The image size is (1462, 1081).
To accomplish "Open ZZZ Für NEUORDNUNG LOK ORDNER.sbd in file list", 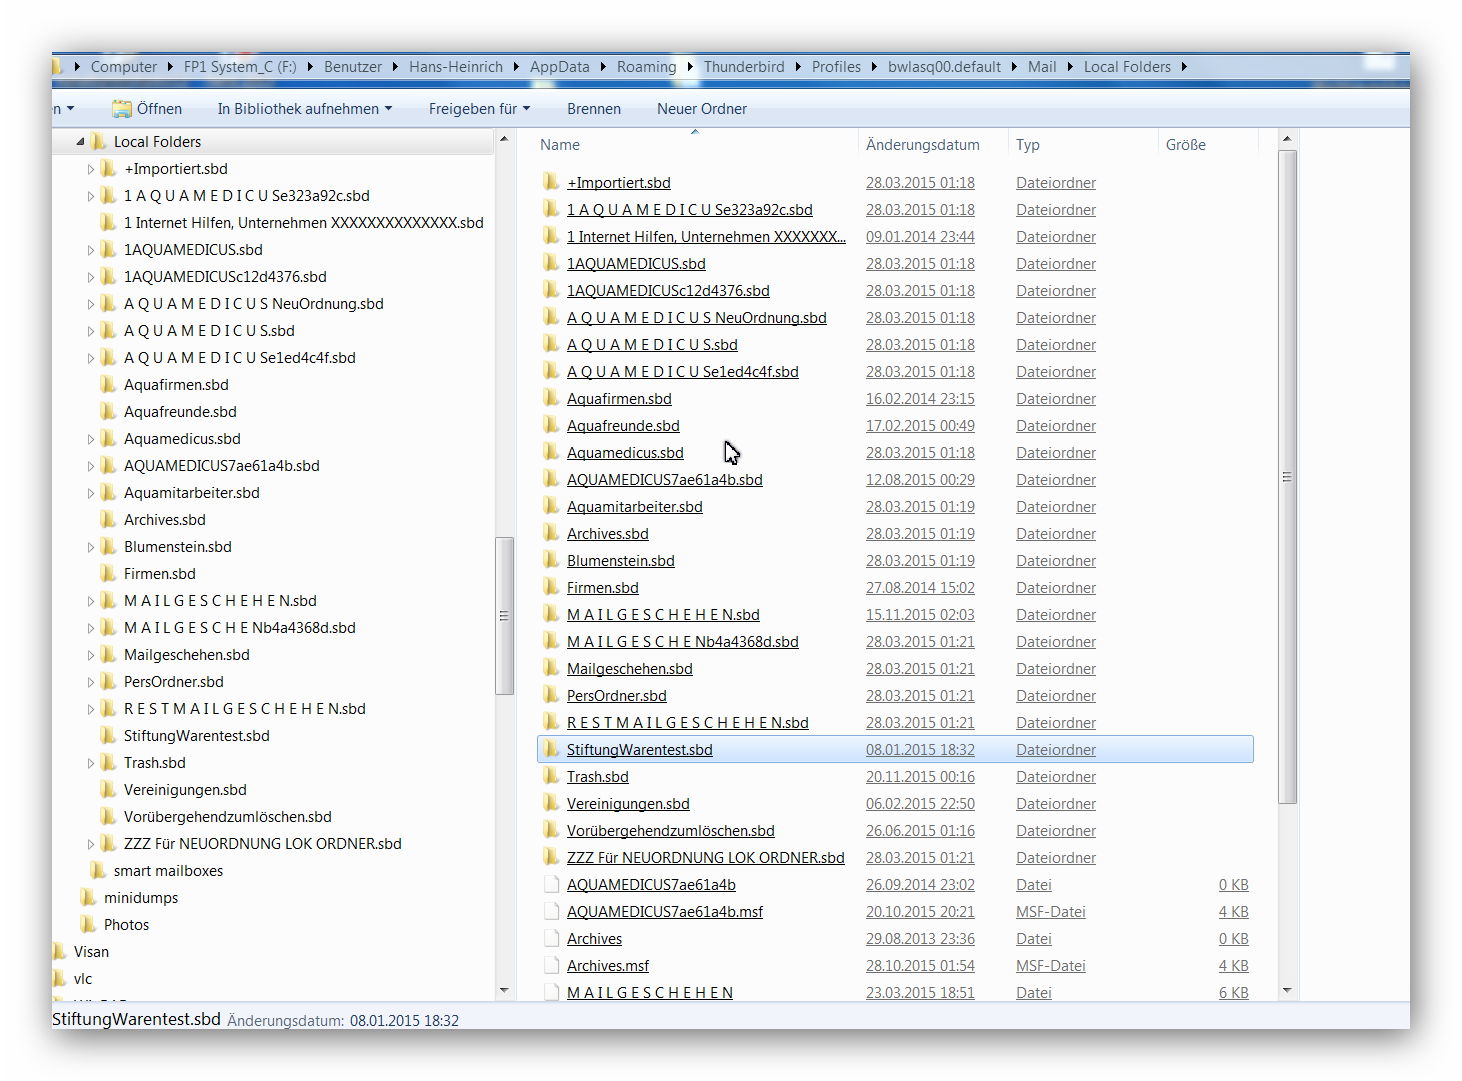I will (706, 857).
